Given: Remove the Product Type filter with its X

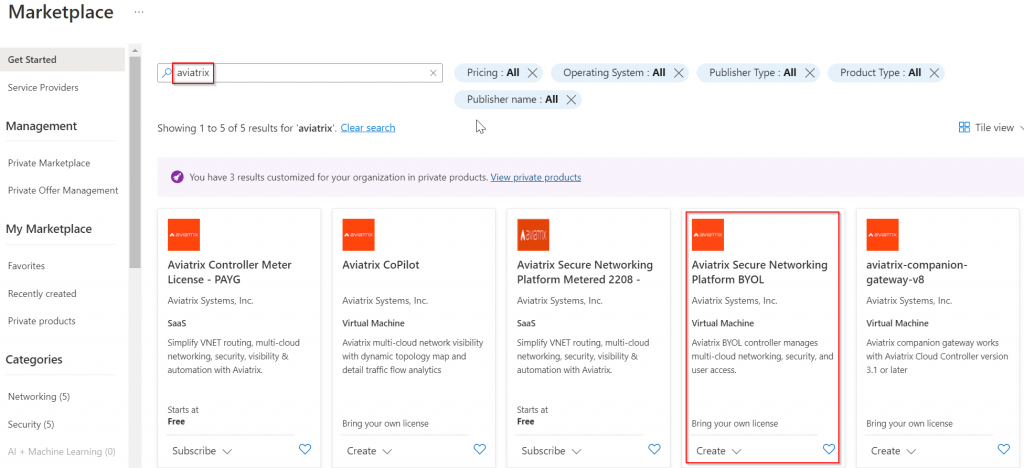Looking at the screenshot, I should 934,72.
